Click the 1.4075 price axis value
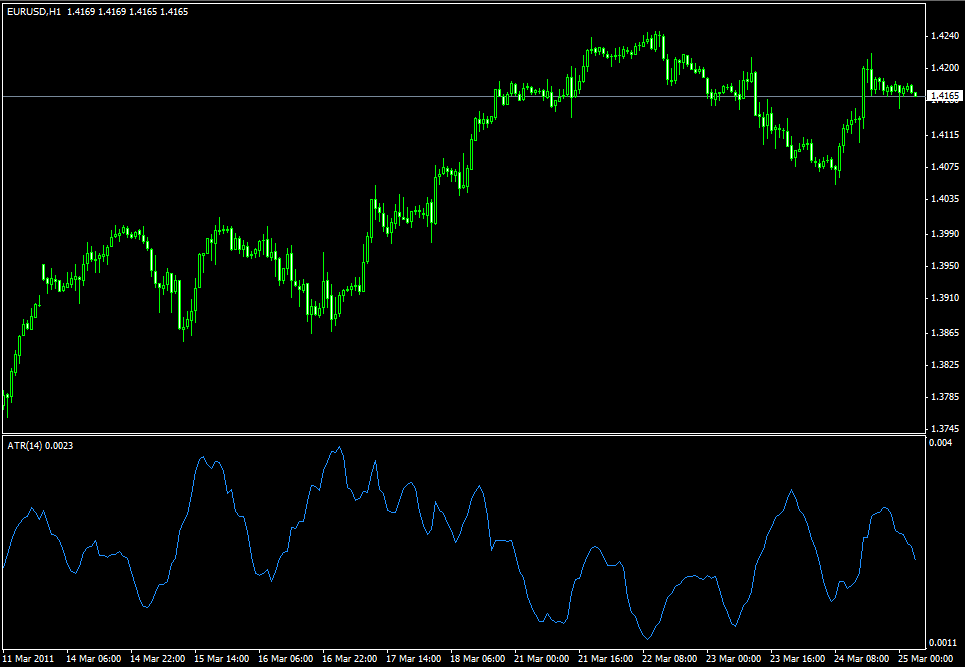965x667 pixels. pyautogui.click(x=945, y=166)
